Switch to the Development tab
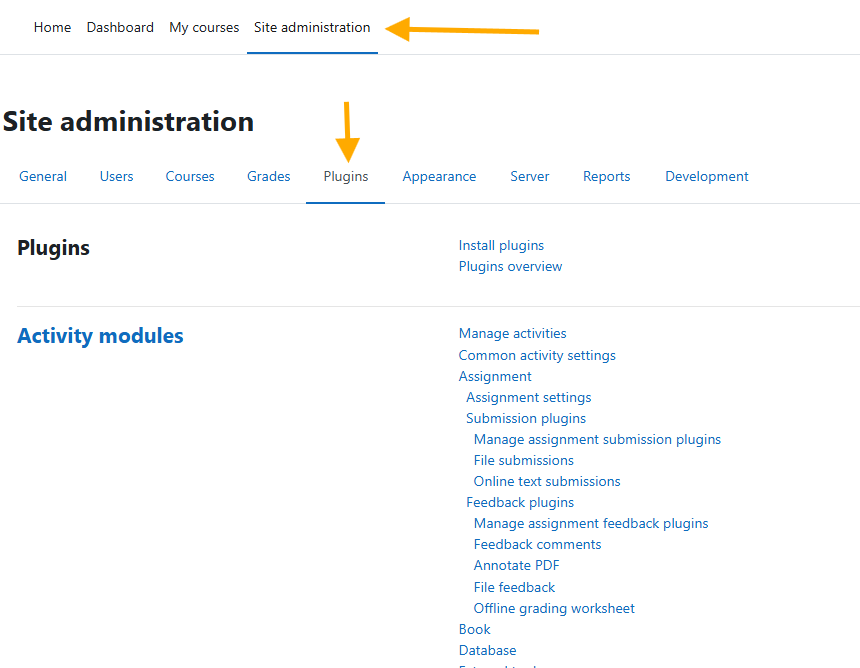Screen dimensions: 860x668 pos(706,176)
